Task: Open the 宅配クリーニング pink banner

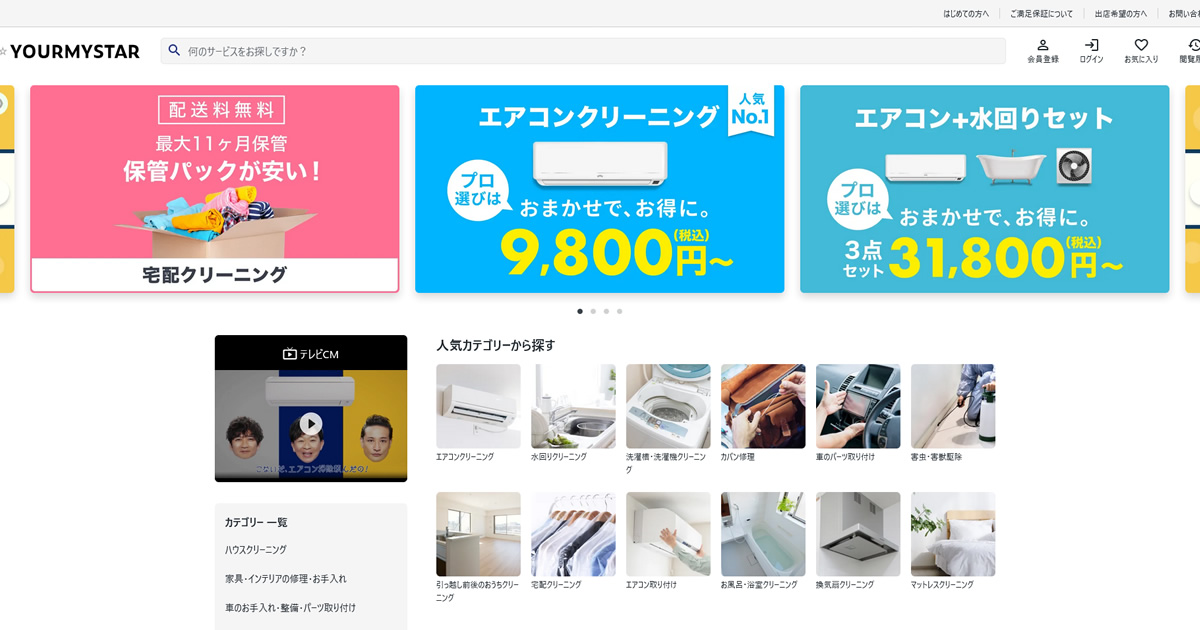Action: click(x=215, y=189)
